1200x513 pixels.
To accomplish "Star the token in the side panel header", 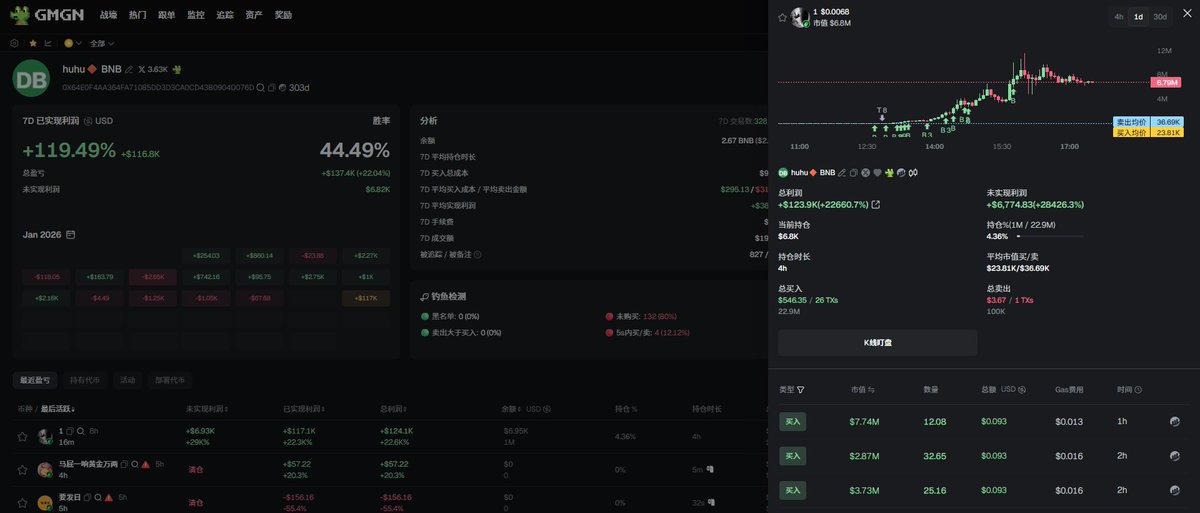I will (782, 17).
